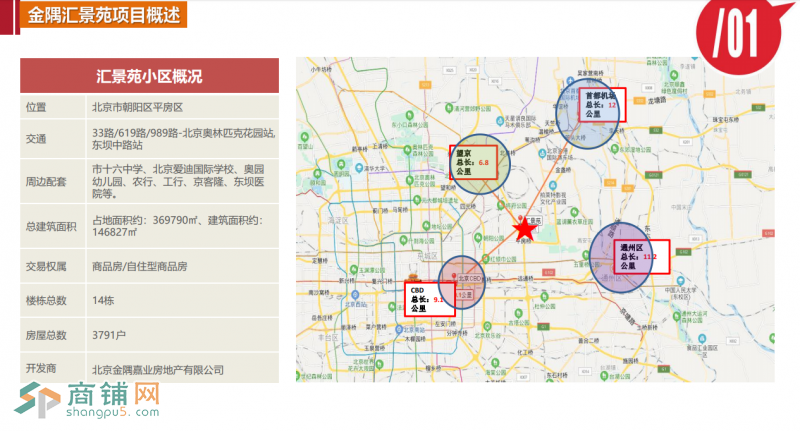Click the 位置 row label
The height and width of the screenshot is (431, 800).
36,107
